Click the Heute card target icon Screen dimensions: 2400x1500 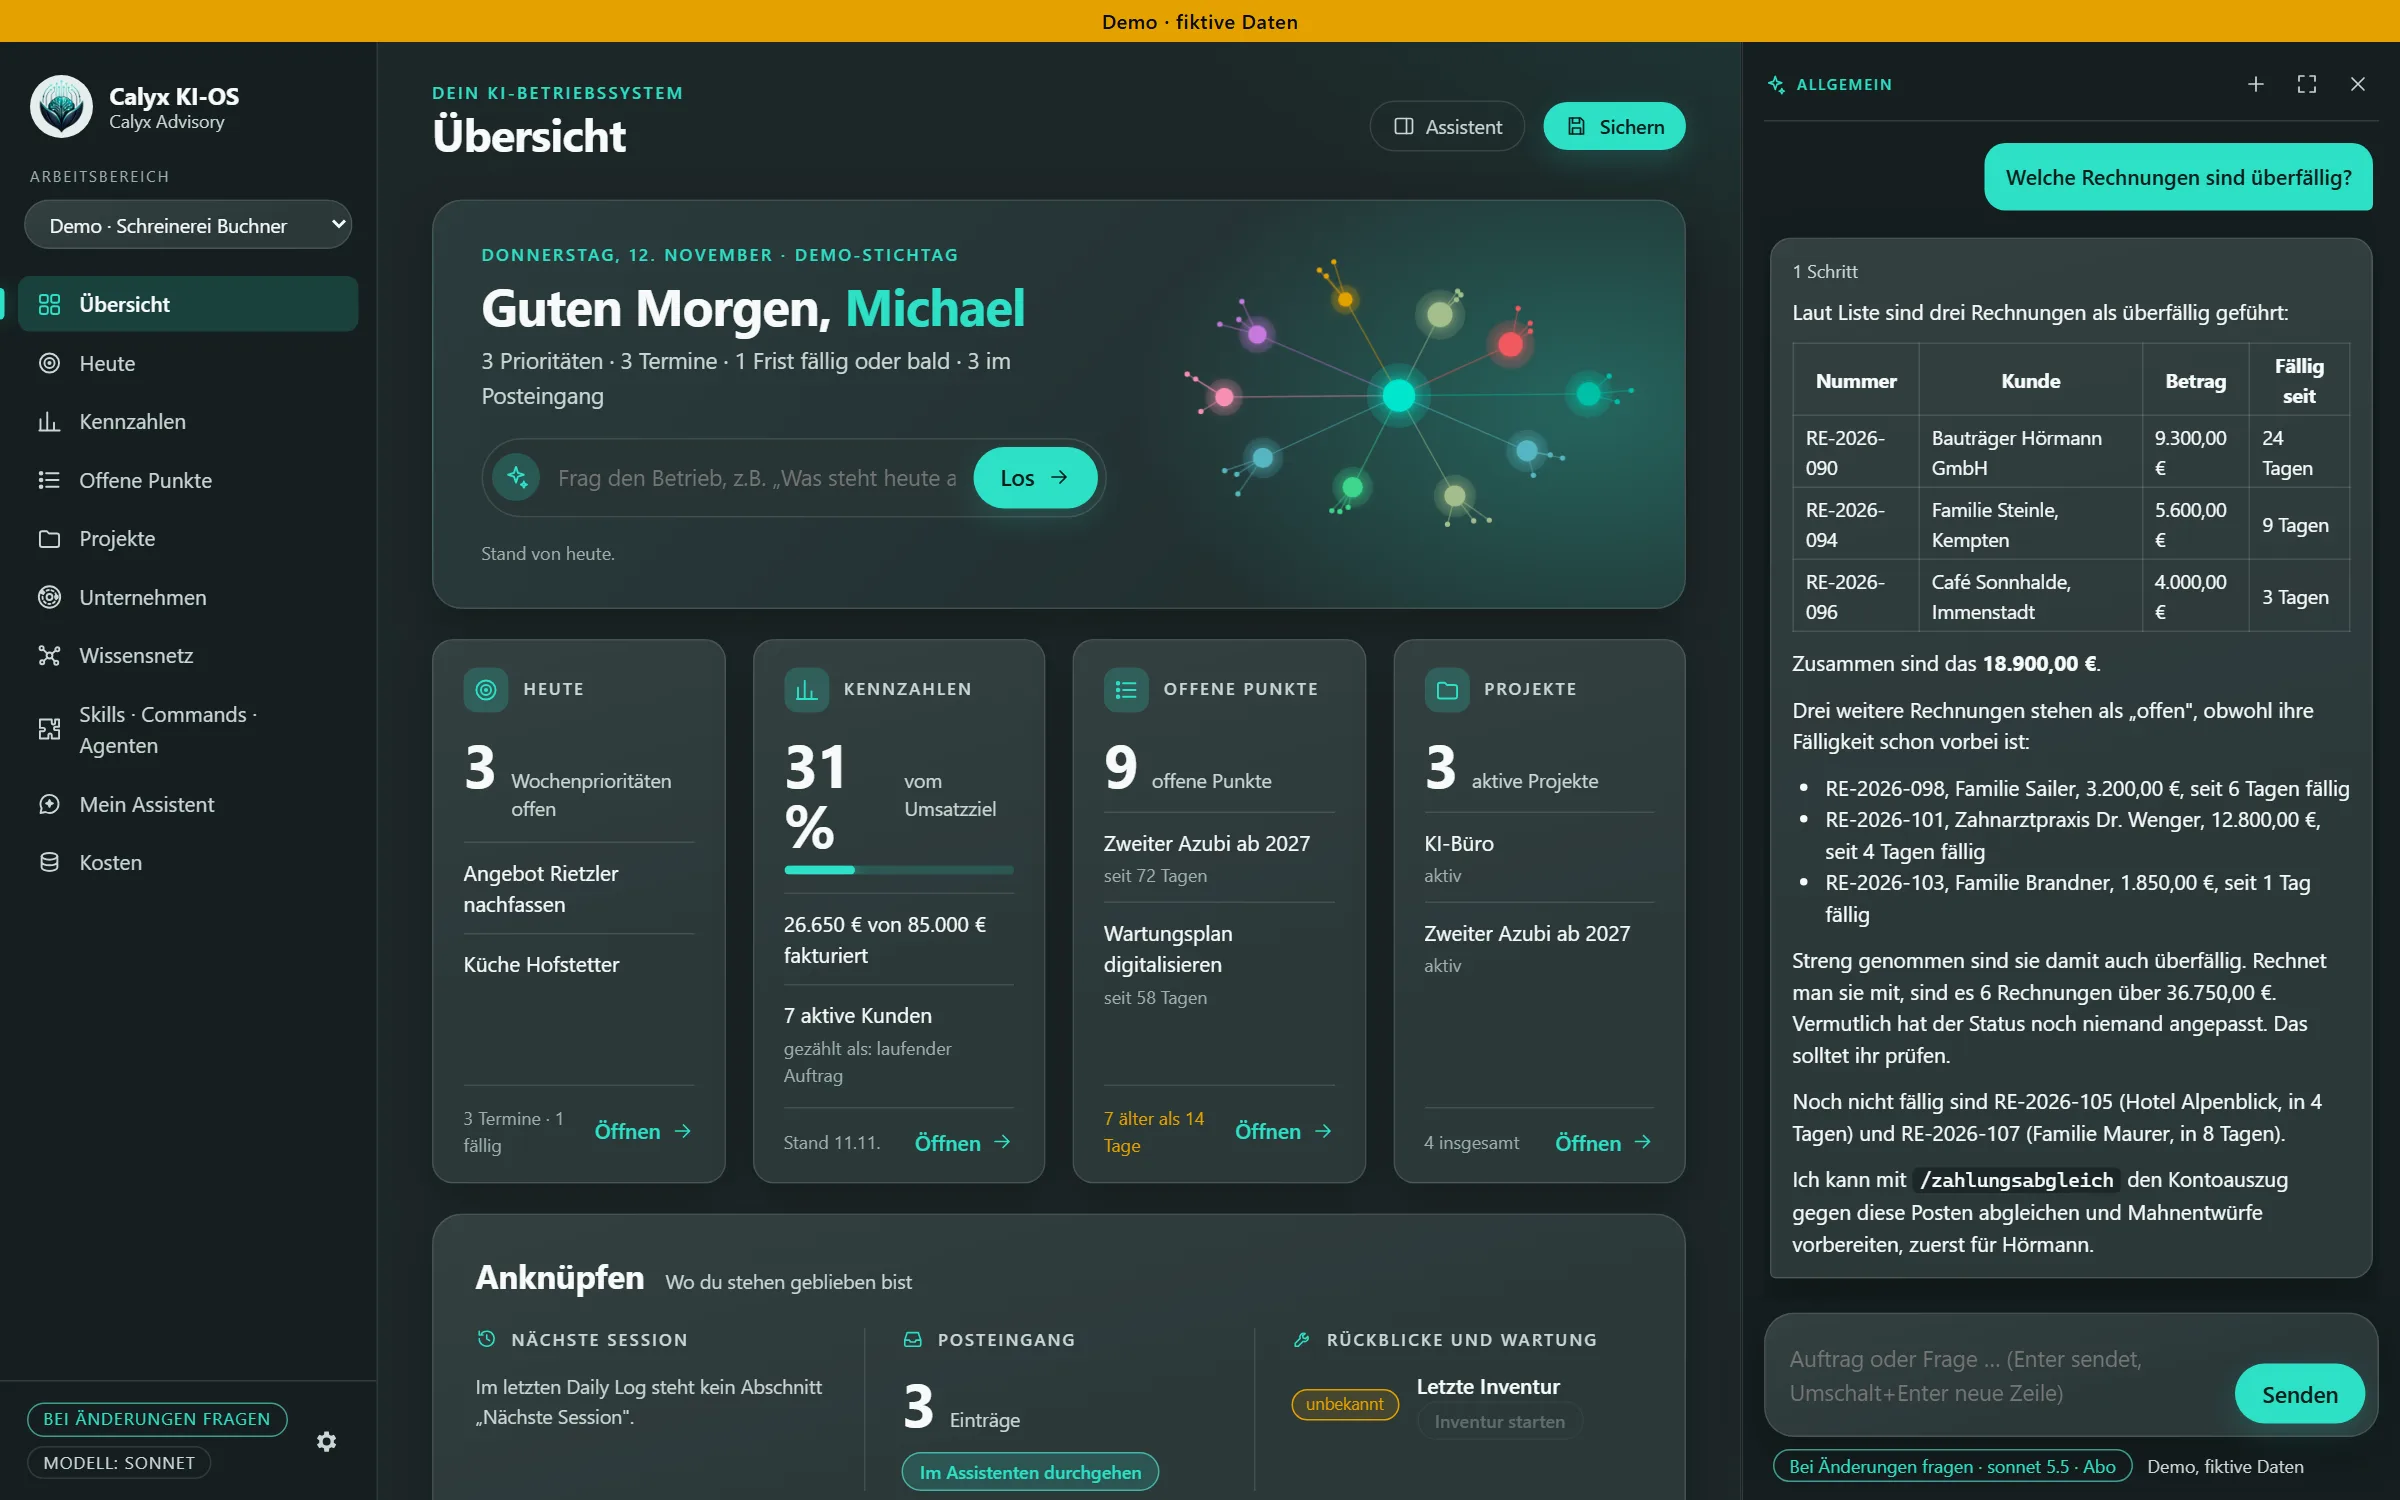coord(486,689)
